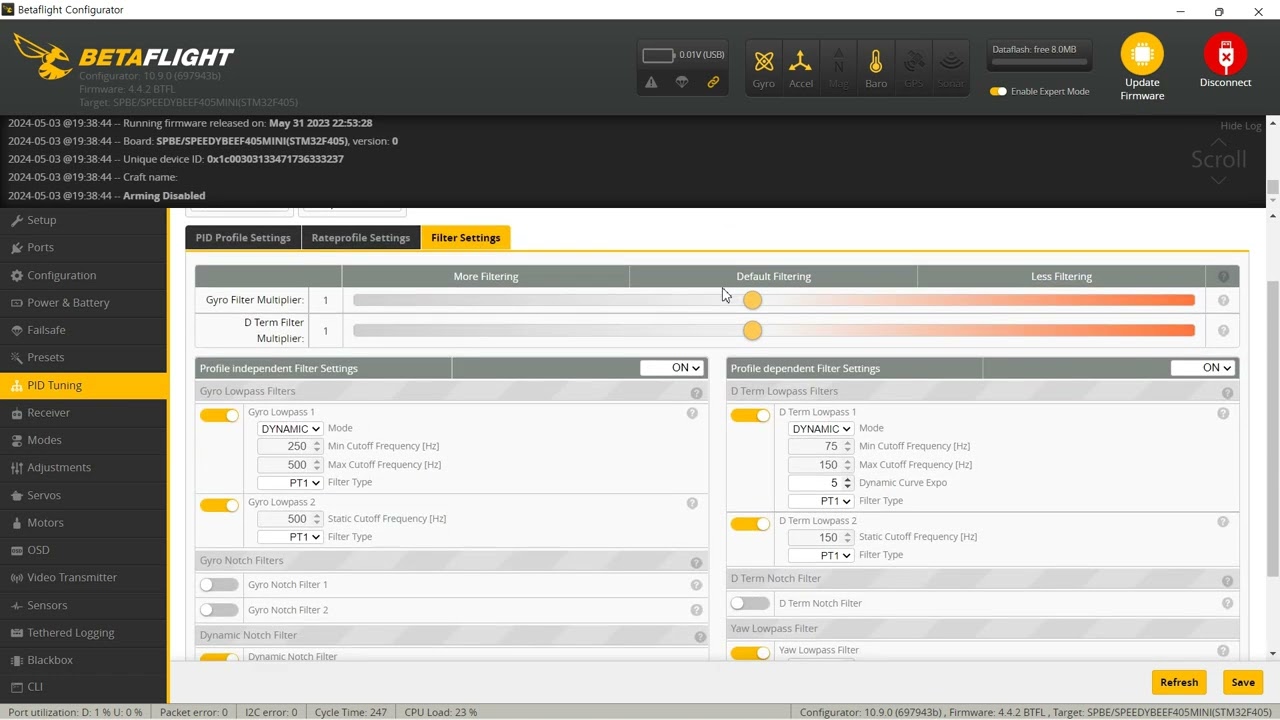Open D Term Lowpass 2 Filter Type dropdown
This screenshot has height=720, width=1280.
(821, 555)
